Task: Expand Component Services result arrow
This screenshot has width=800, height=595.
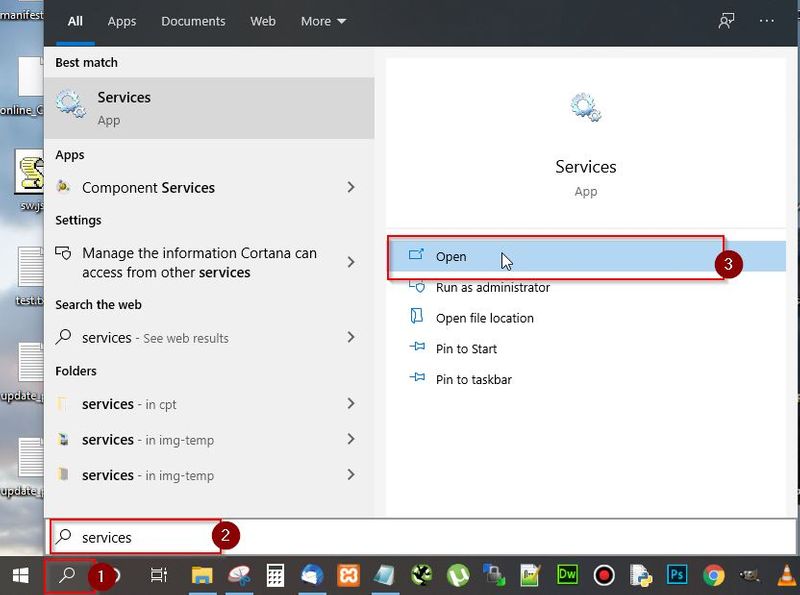Action: click(351, 187)
